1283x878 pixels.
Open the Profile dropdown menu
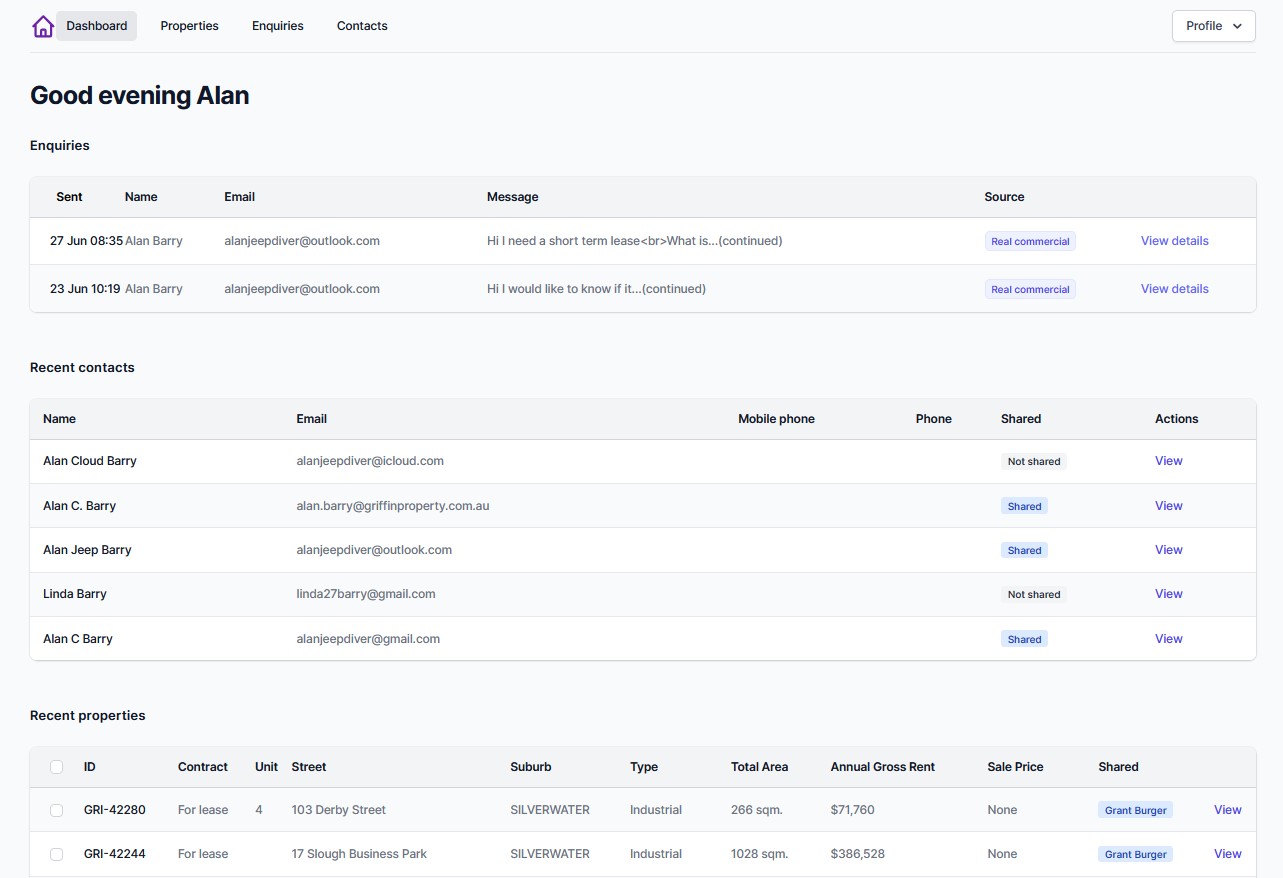coord(1213,26)
